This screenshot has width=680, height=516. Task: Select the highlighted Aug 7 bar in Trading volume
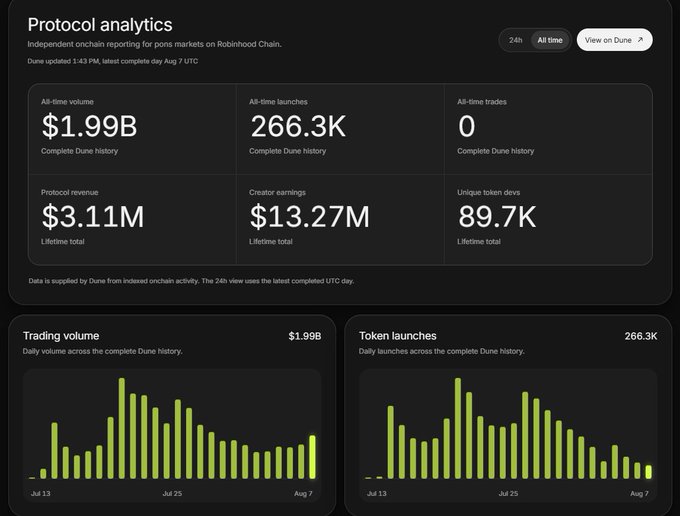pyautogui.click(x=312, y=457)
